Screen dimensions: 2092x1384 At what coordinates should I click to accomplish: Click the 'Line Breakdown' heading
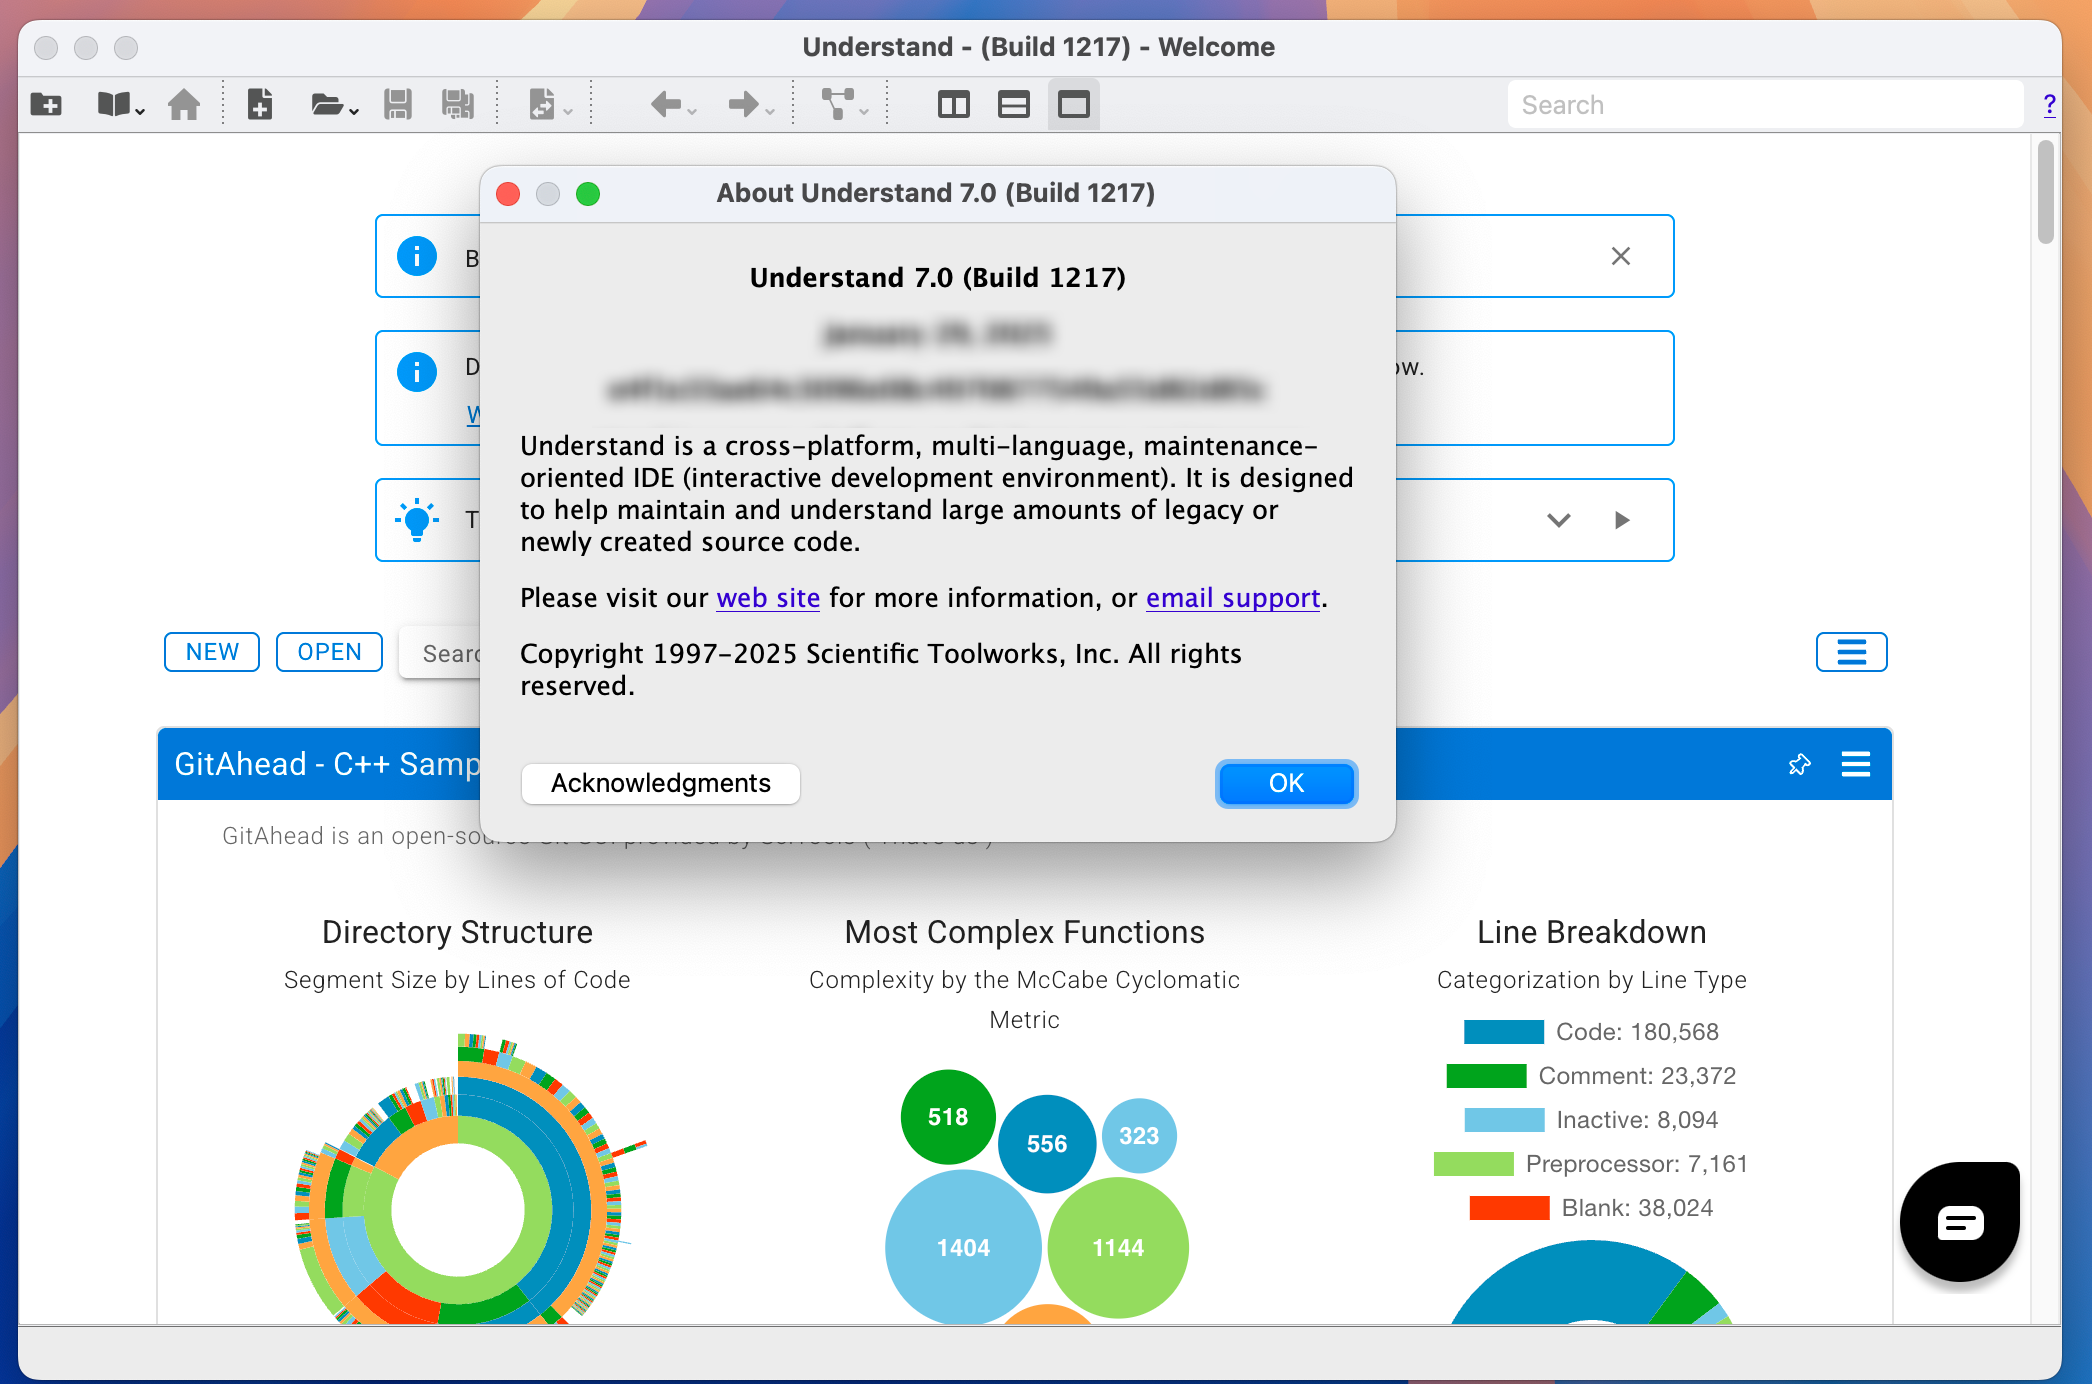coord(1592,932)
